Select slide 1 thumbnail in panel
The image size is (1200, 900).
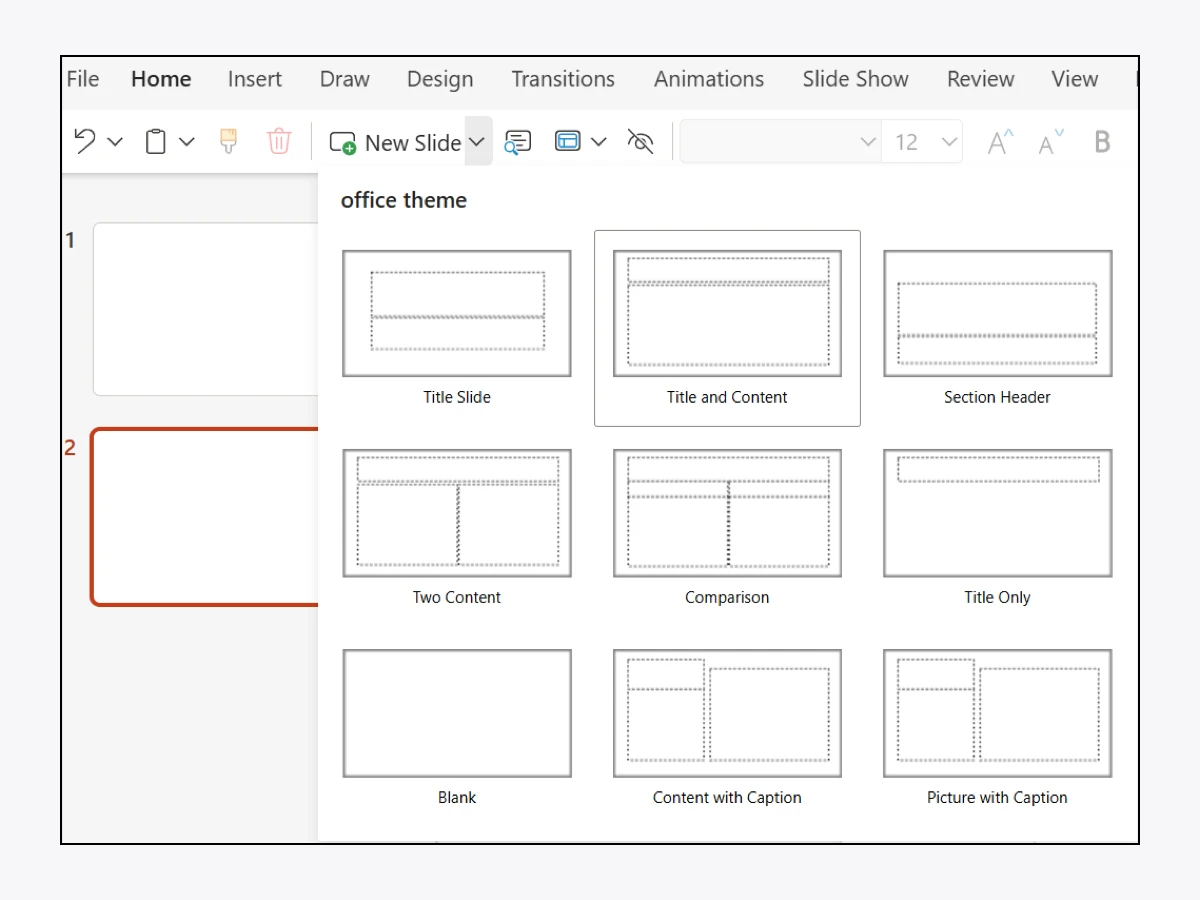205,309
